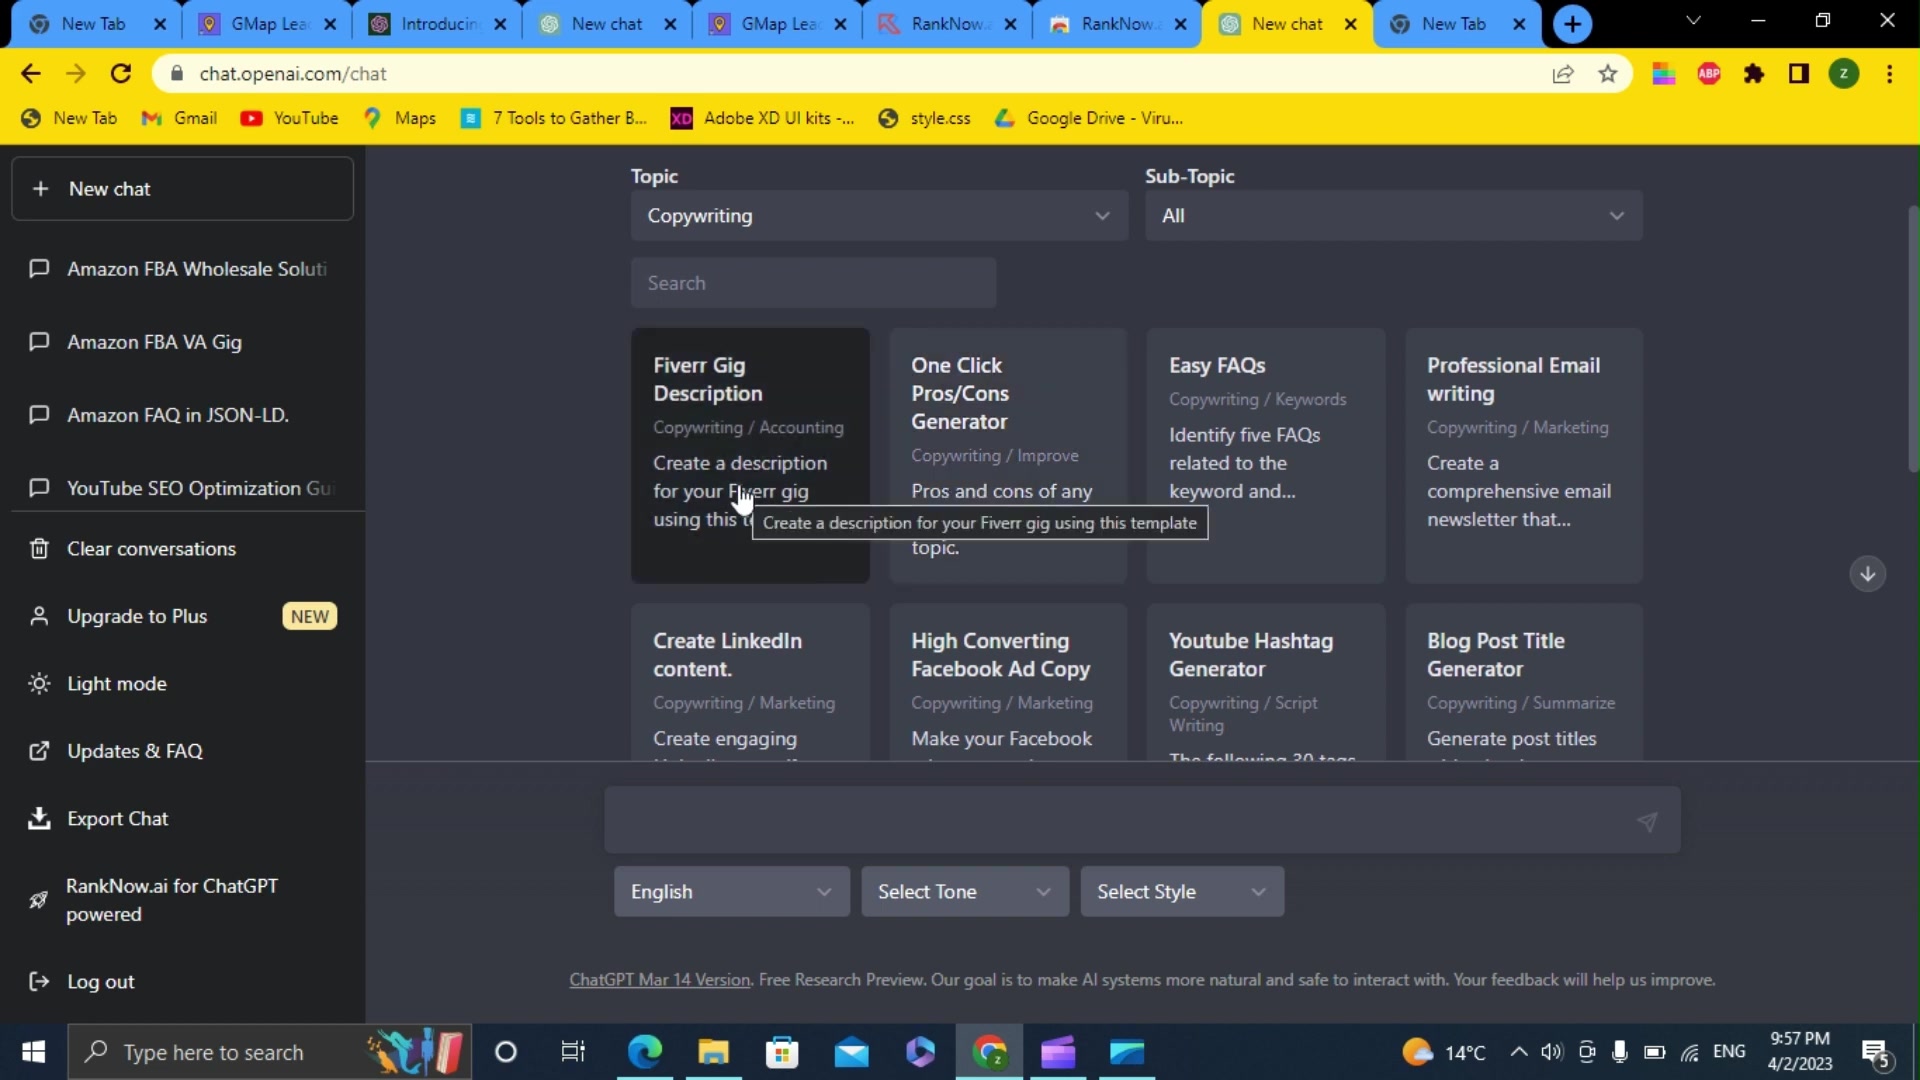Switch to the Introducin browser tab
Screen dimensions: 1920x1080
tap(437, 24)
